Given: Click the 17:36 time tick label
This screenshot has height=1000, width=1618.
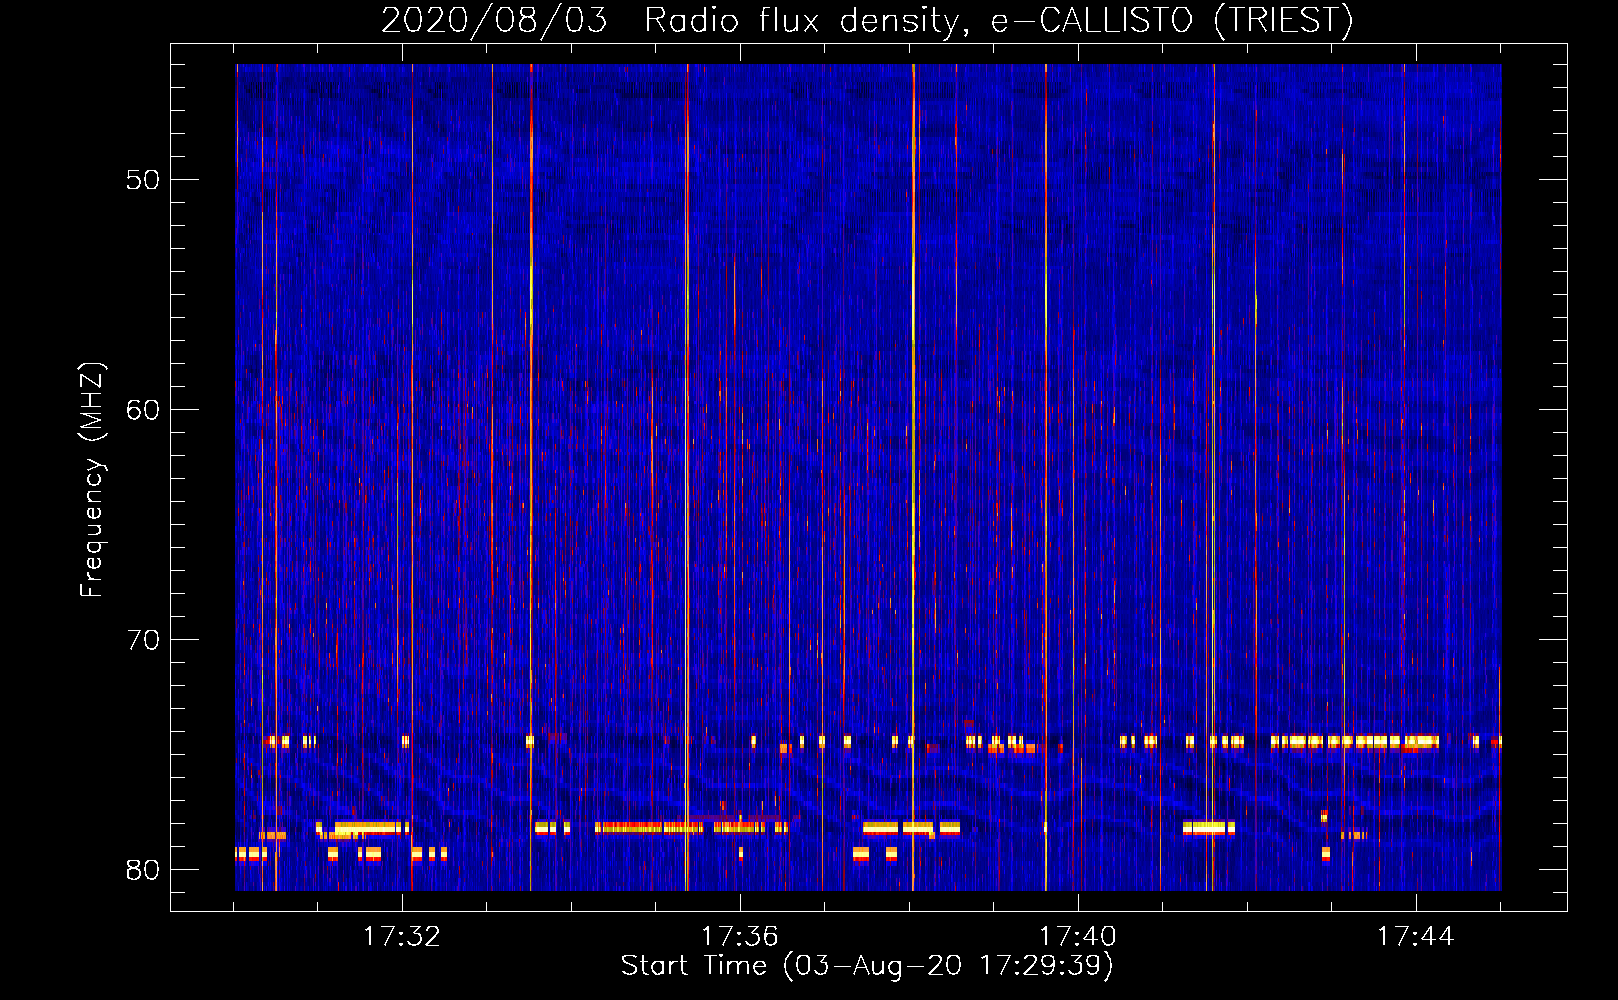Looking at the screenshot, I should tap(739, 937).
